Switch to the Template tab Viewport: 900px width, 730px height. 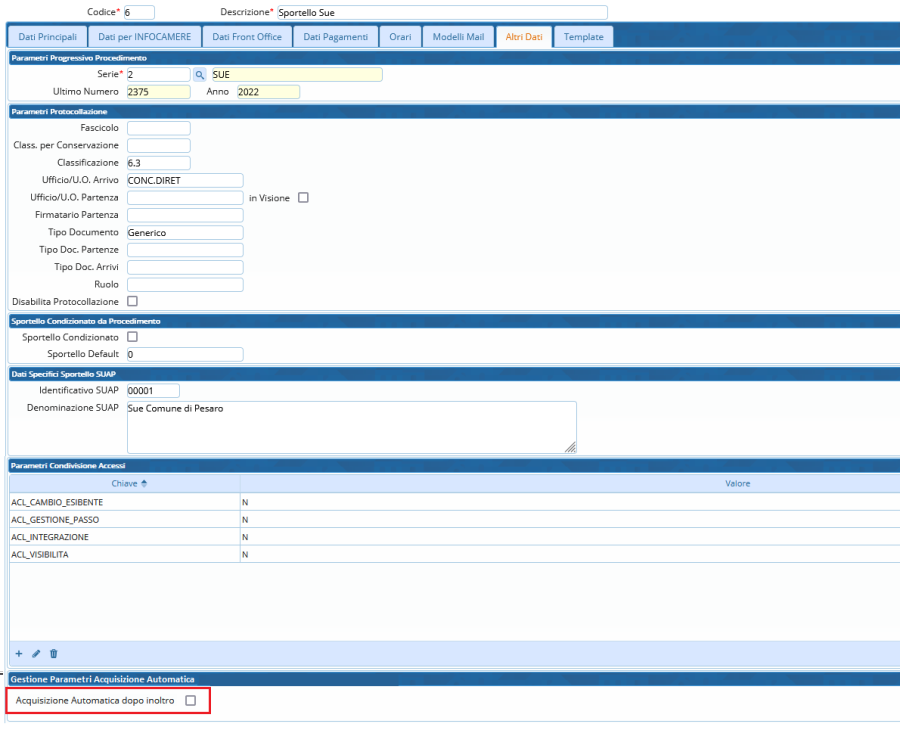583,37
